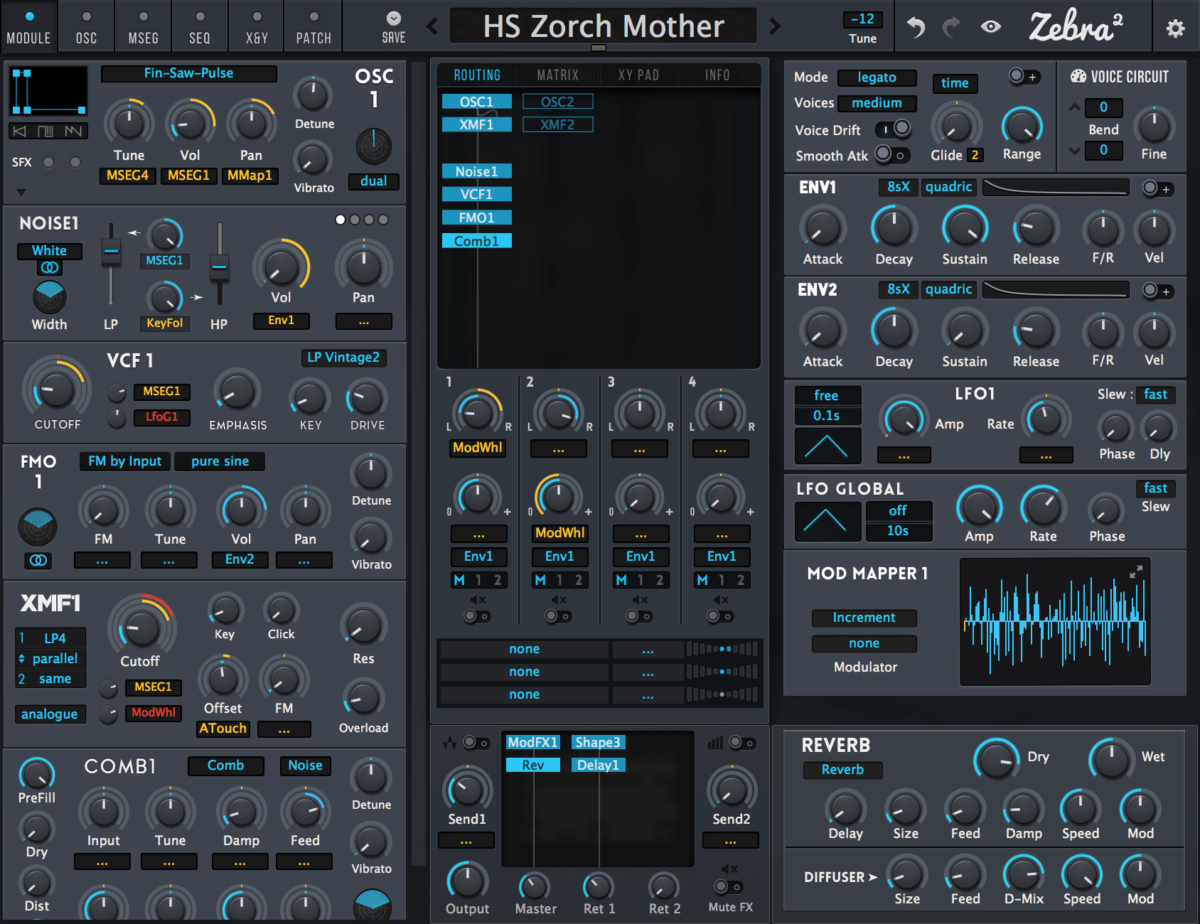This screenshot has height=924, width=1200.
Task: Click the undo arrow icon
Action: pyautogui.click(x=916, y=27)
